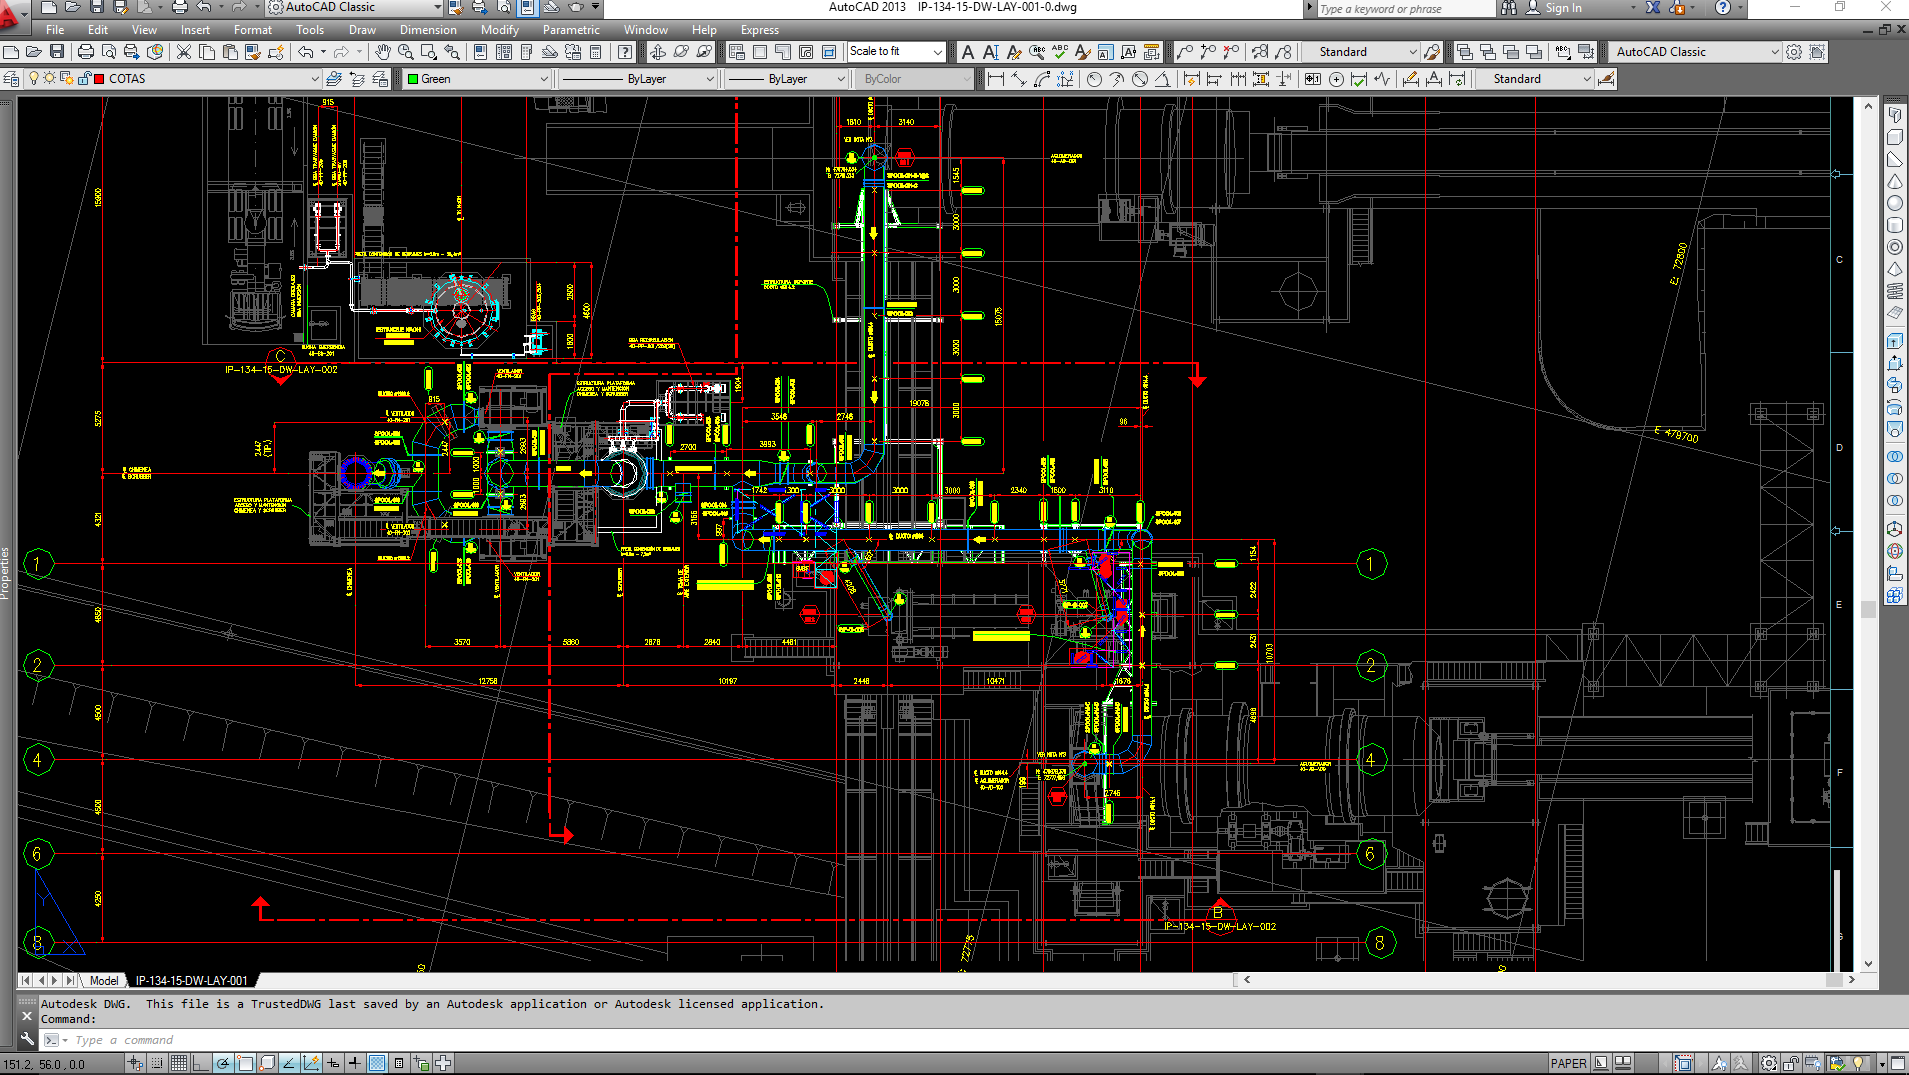Click the Cut scissors icon
The image size is (1909, 1075).
coord(184,52)
